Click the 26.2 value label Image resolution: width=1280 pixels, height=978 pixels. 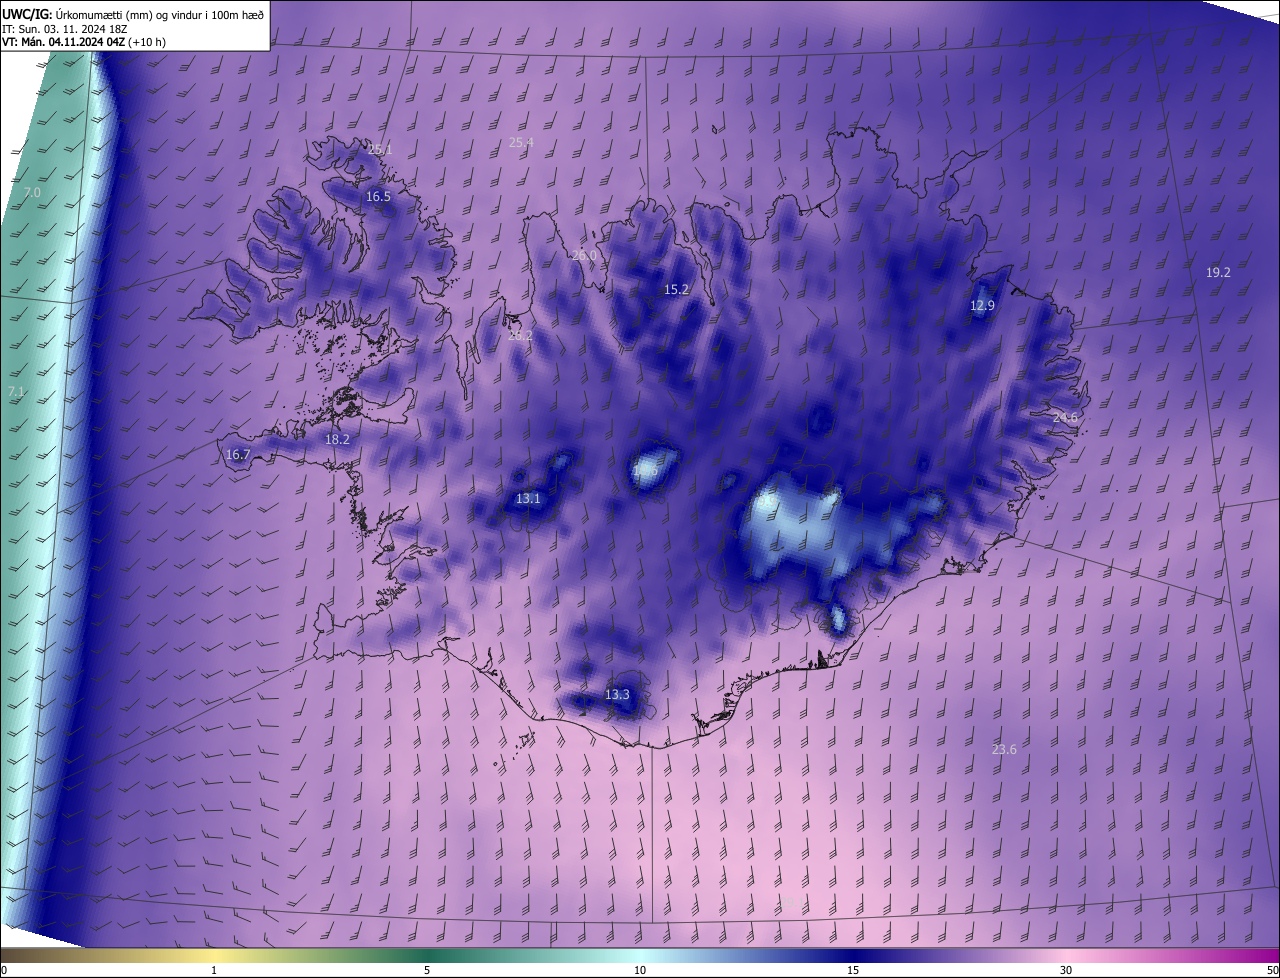[520, 336]
